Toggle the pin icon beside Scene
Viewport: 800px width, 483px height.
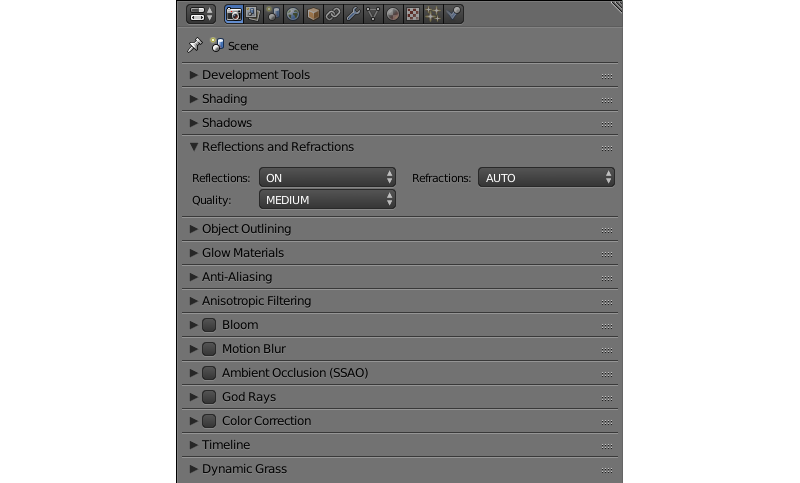[x=194, y=45]
